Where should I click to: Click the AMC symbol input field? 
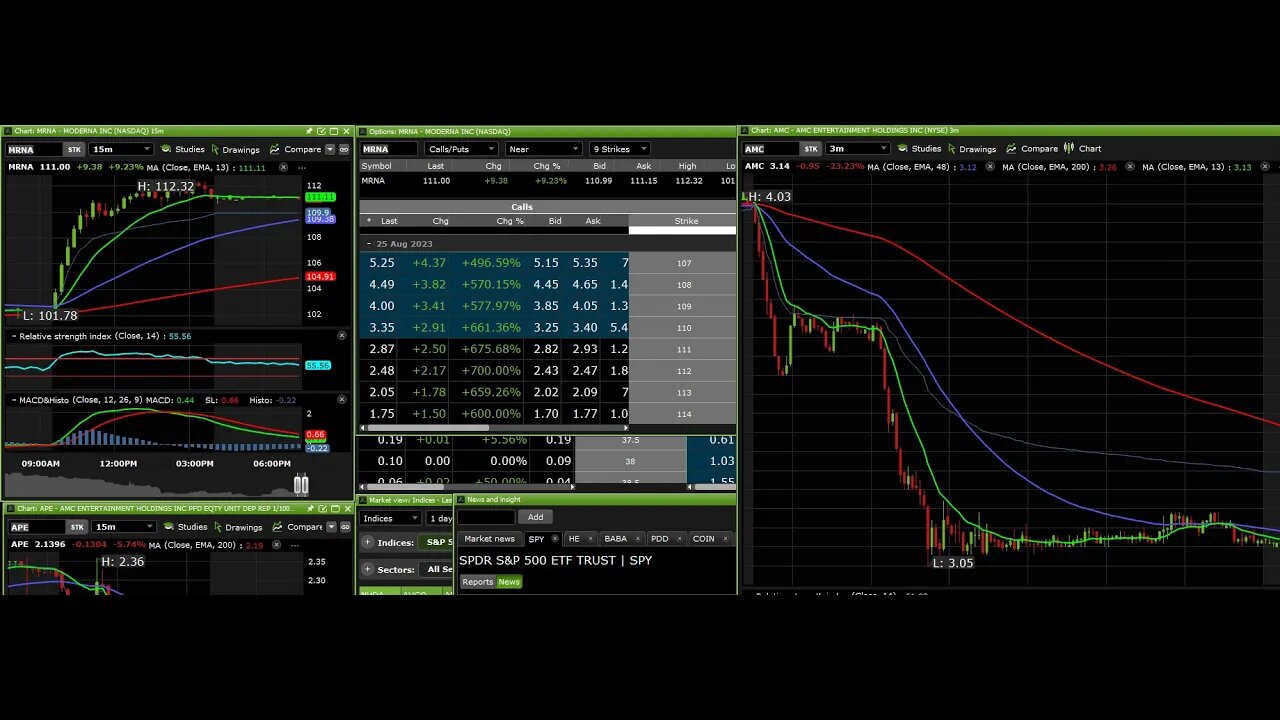(770, 148)
